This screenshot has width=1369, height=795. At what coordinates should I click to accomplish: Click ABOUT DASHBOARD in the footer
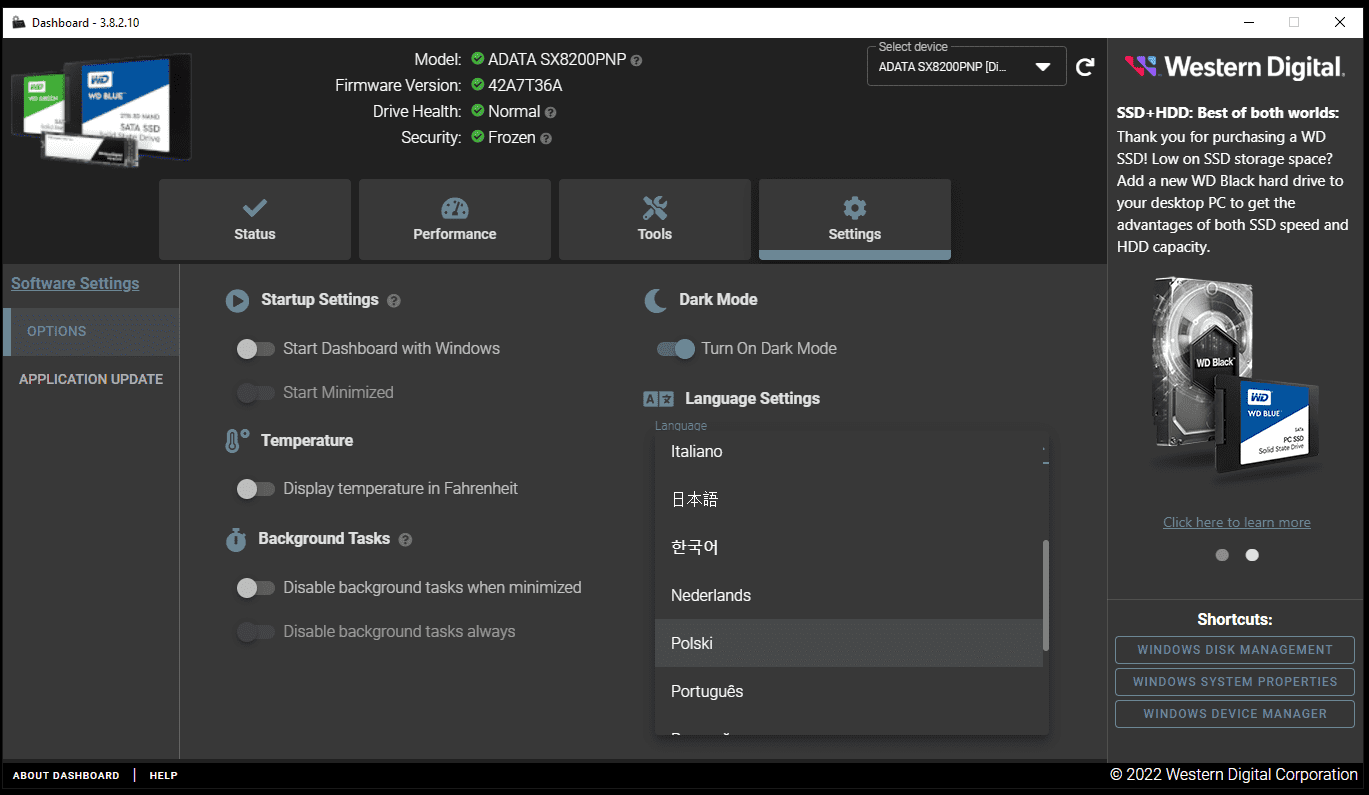pyautogui.click(x=66, y=775)
